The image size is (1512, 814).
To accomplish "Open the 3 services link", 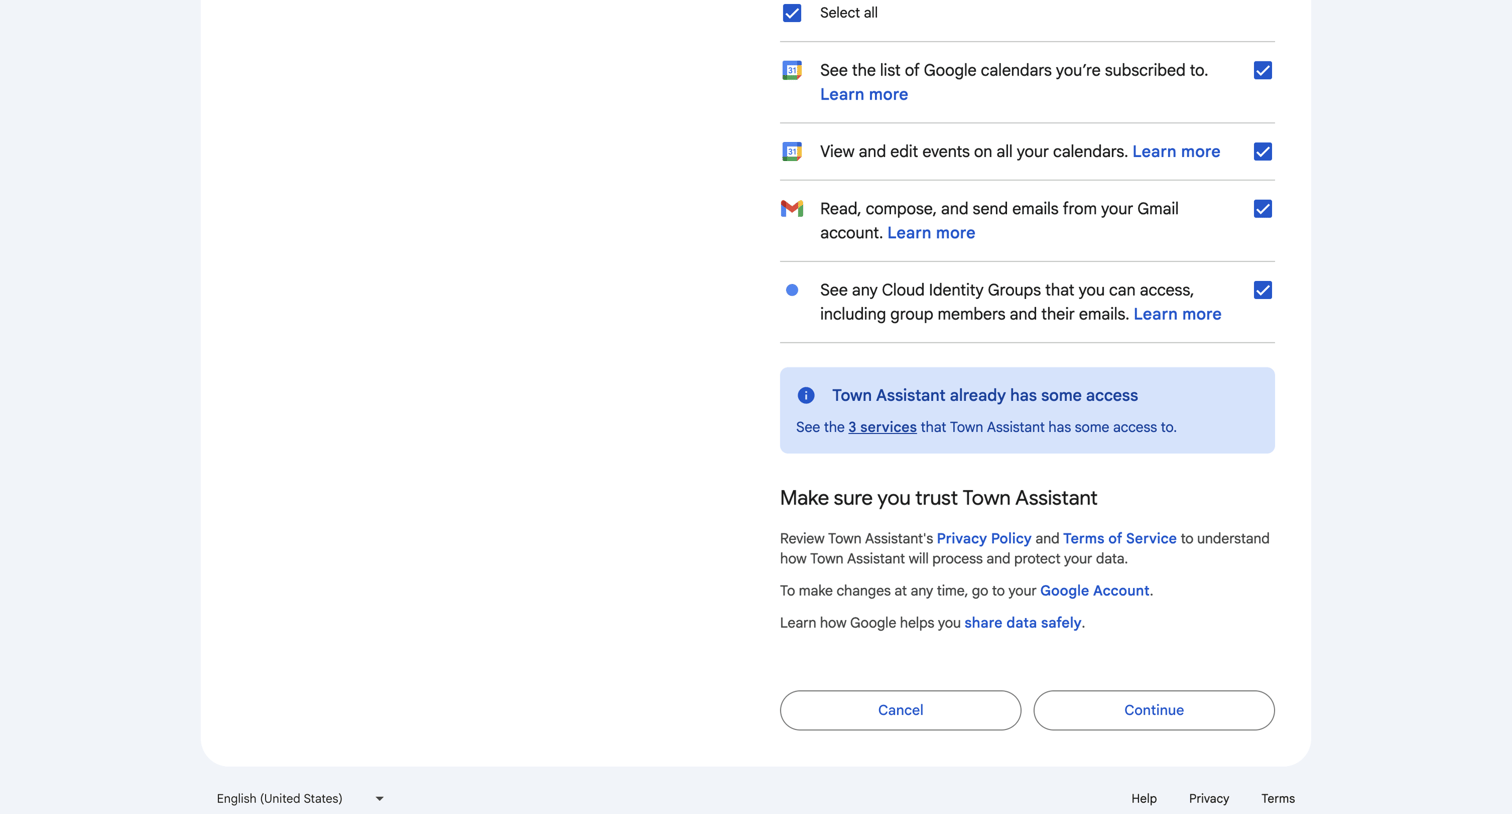I will 882,427.
